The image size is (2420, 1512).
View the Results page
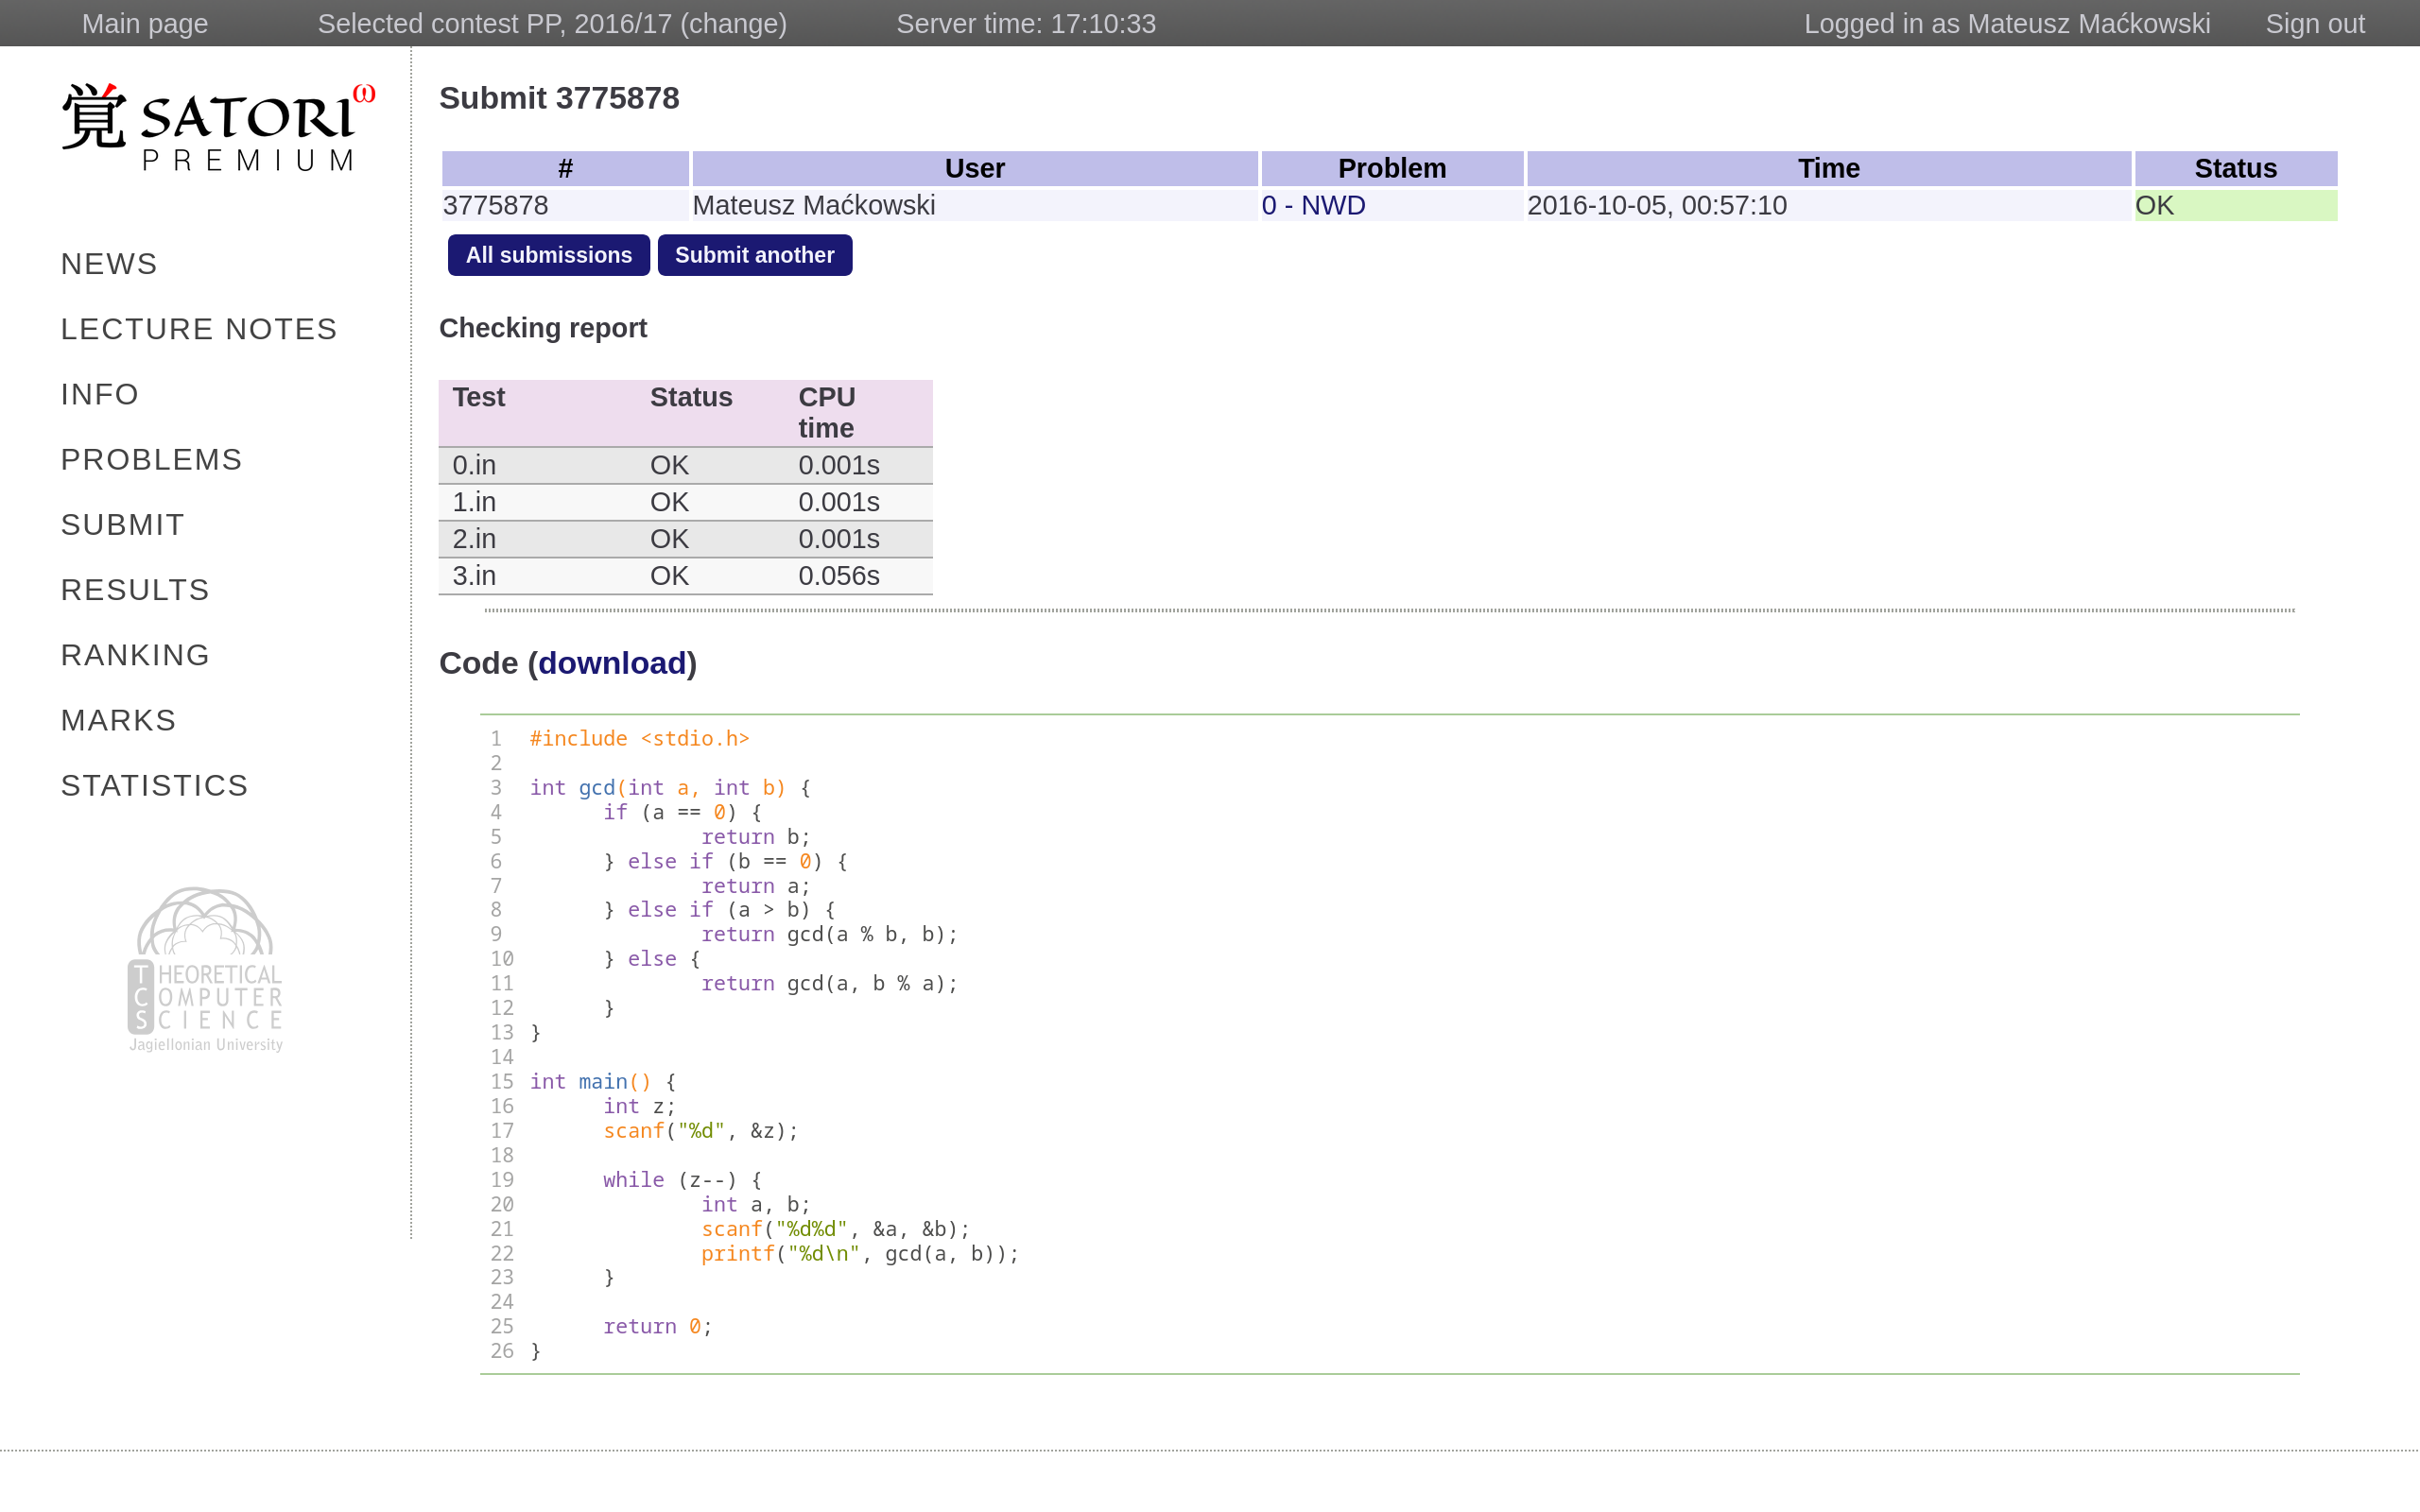click(x=136, y=590)
